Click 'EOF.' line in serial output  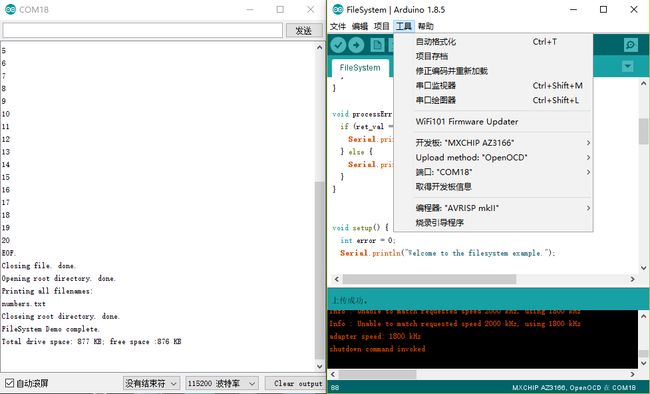9,253
